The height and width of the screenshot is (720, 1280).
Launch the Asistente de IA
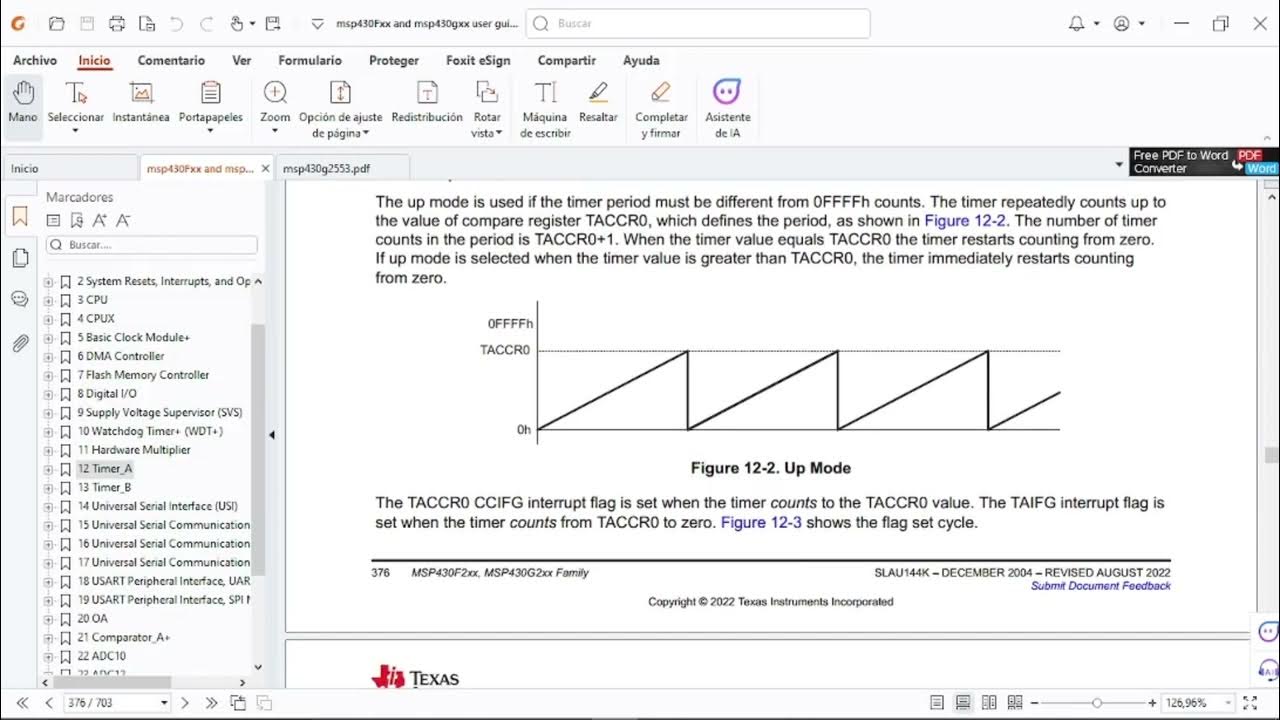click(727, 110)
